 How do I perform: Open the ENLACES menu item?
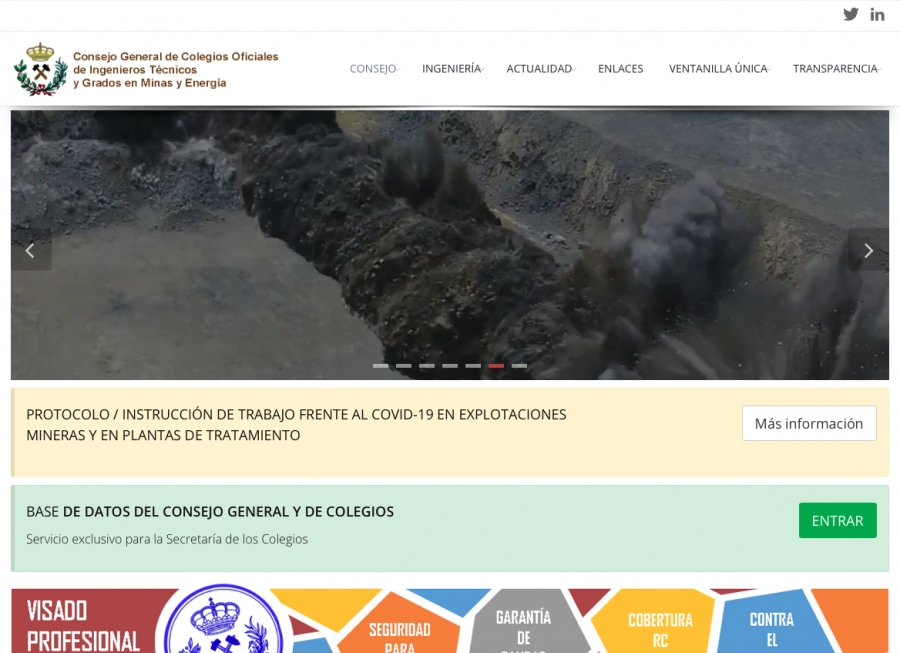620,69
